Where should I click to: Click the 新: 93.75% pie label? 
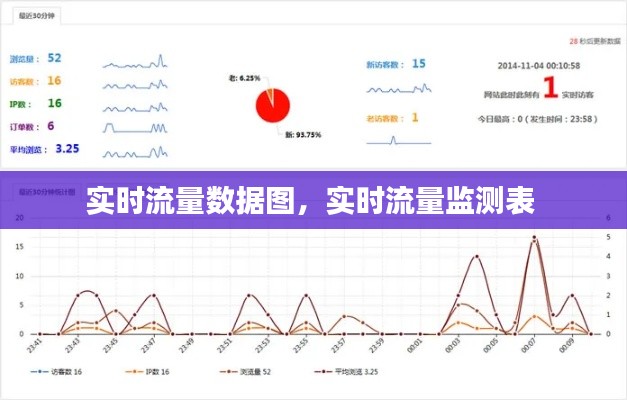tap(302, 134)
